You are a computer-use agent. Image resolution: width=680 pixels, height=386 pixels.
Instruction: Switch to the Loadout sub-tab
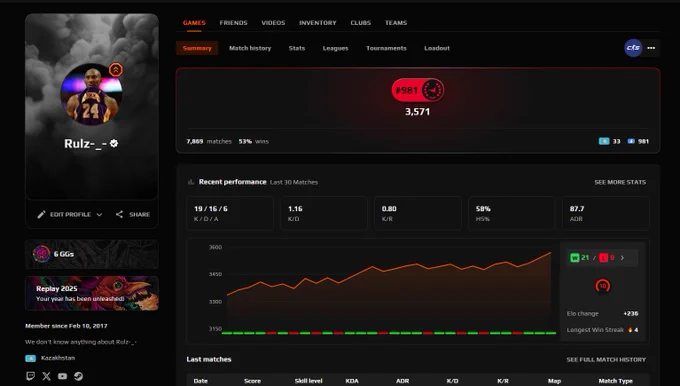point(437,48)
